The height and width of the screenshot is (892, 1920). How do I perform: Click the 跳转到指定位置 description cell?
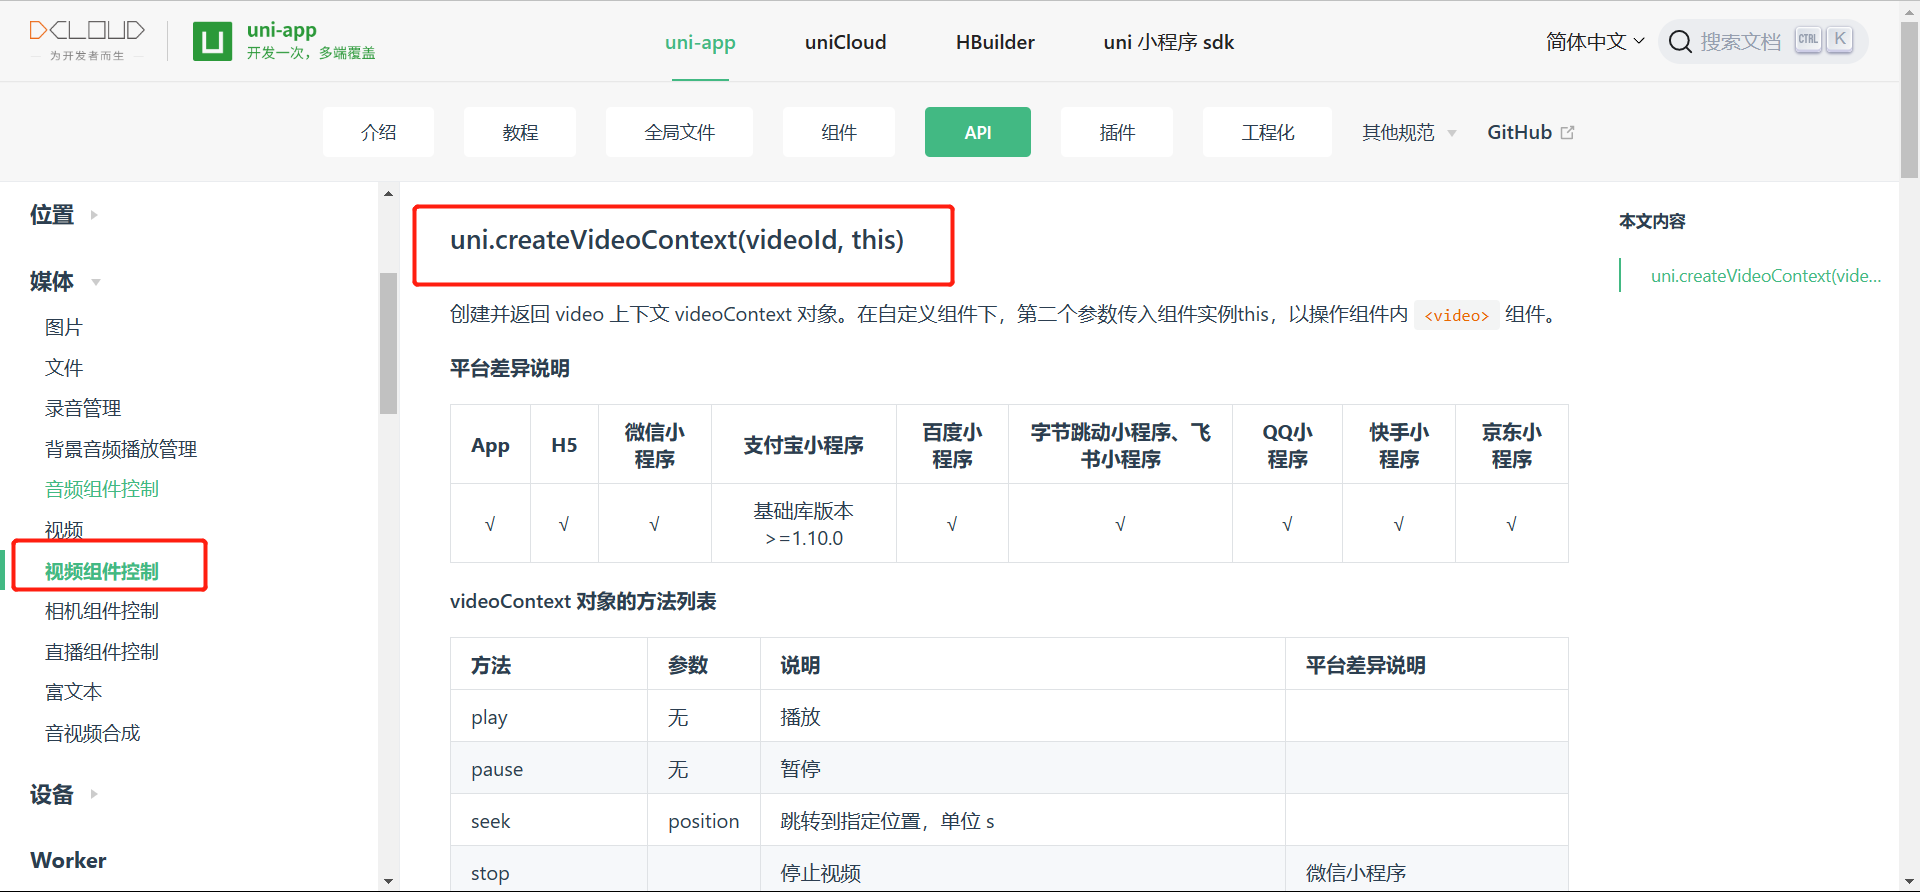(1023, 820)
